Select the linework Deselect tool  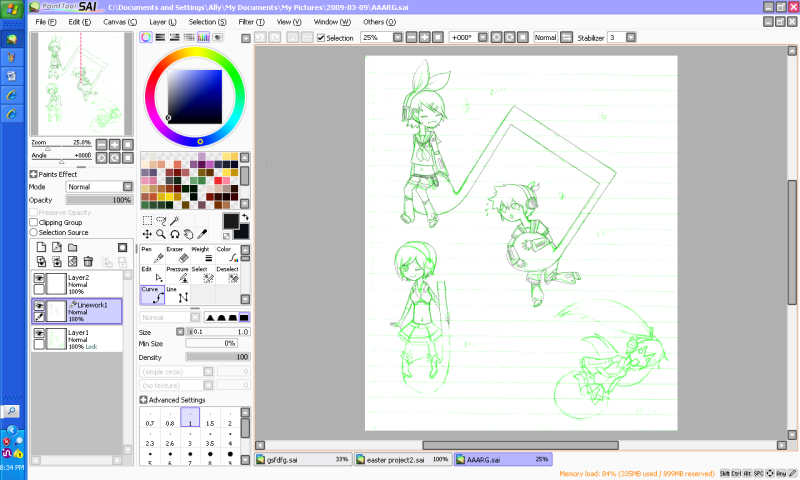(228, 274)
